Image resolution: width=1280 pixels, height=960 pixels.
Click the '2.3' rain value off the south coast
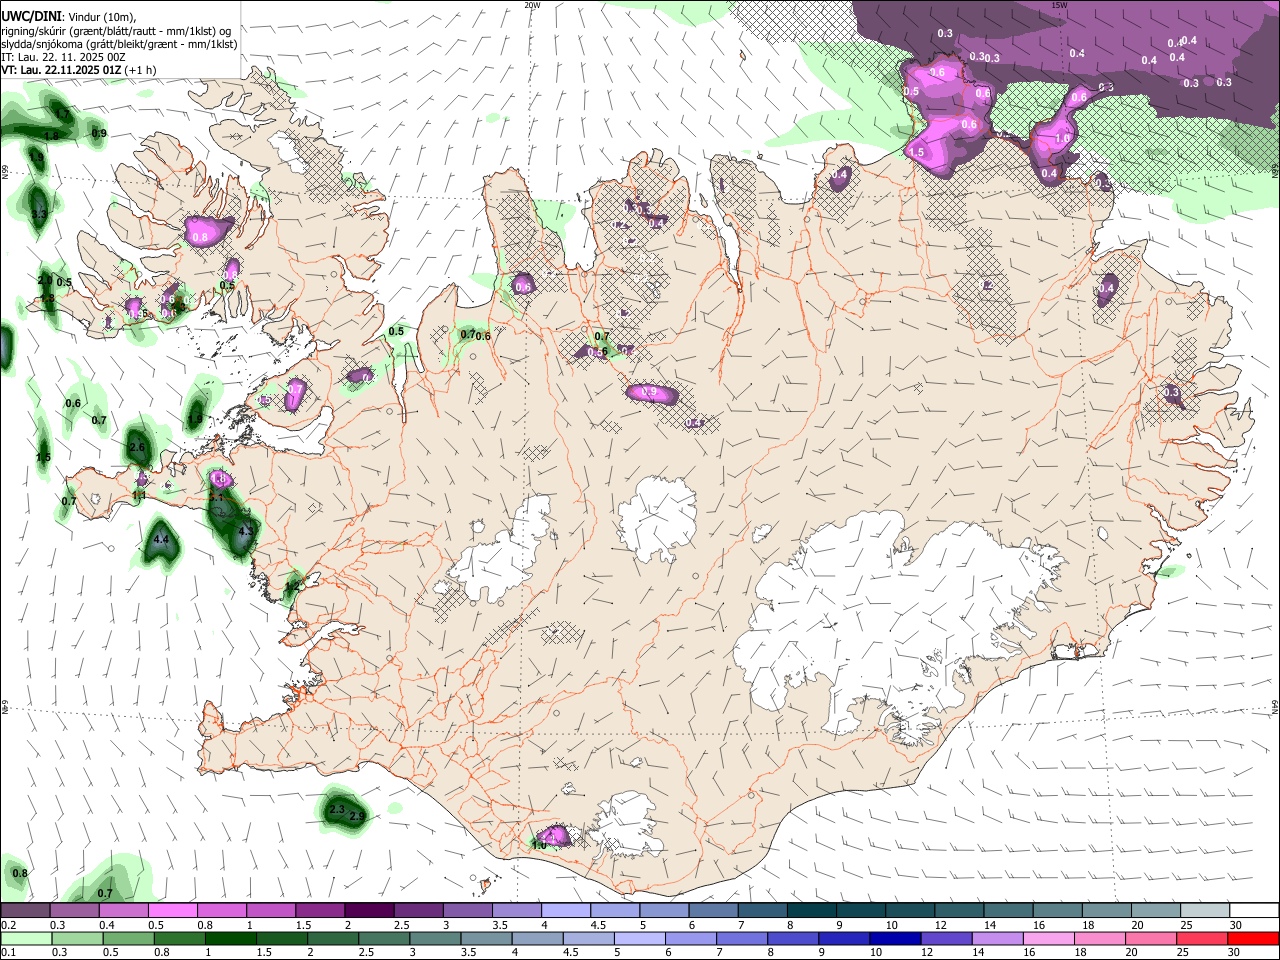(x=336, y=809)
